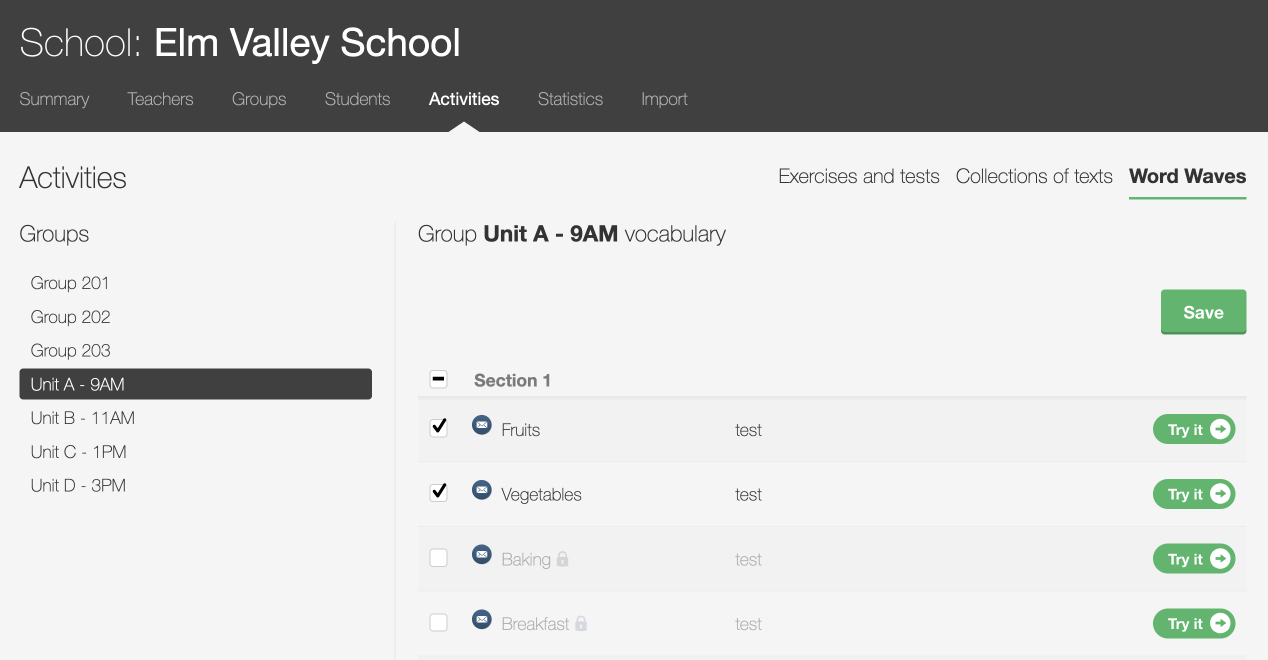Screen dimensions: 1268x660
Task: Switch to the Students tab
Action: point(357,99)
